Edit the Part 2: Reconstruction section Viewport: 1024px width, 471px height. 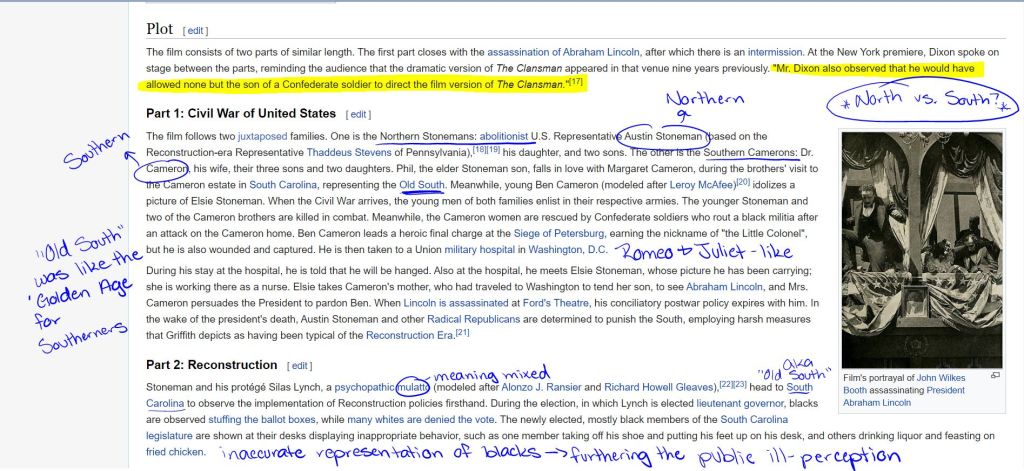pyautogui.click(x=301, y=365)
